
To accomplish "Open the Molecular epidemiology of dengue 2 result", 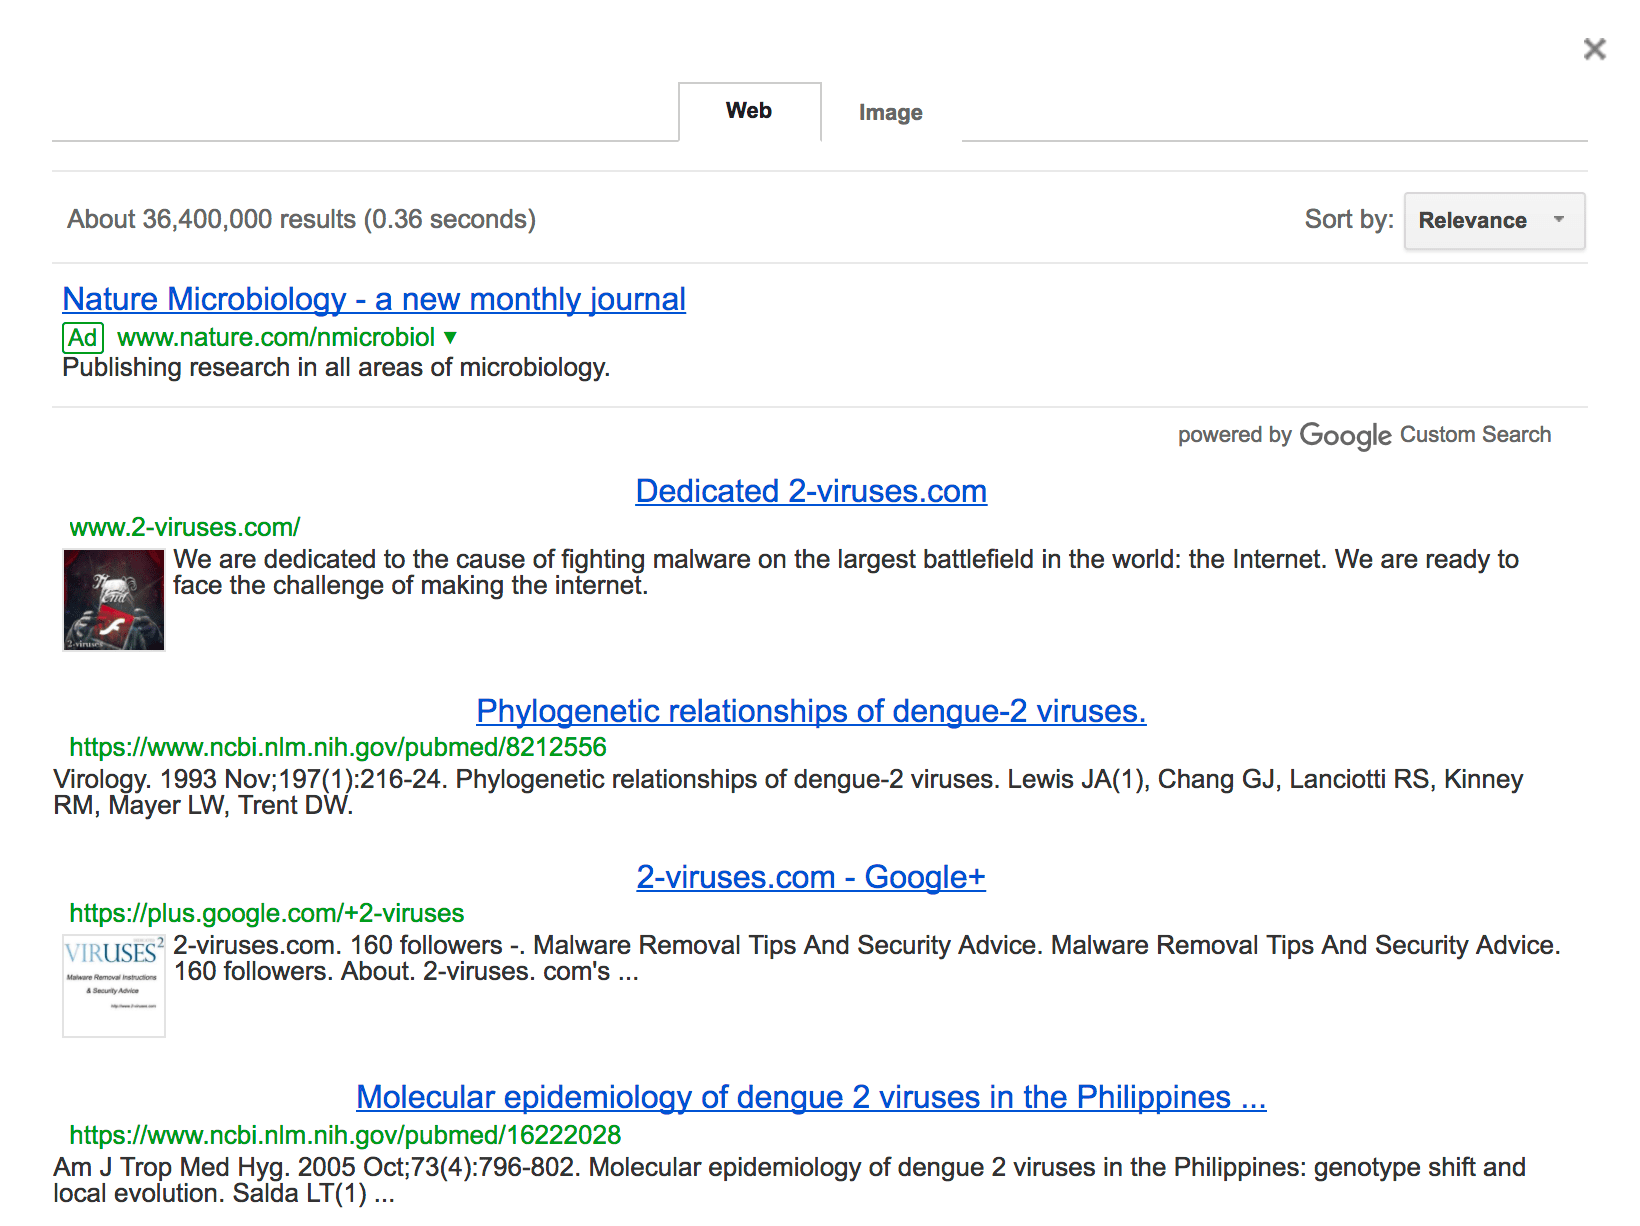I will click(x=810, y=1097).
